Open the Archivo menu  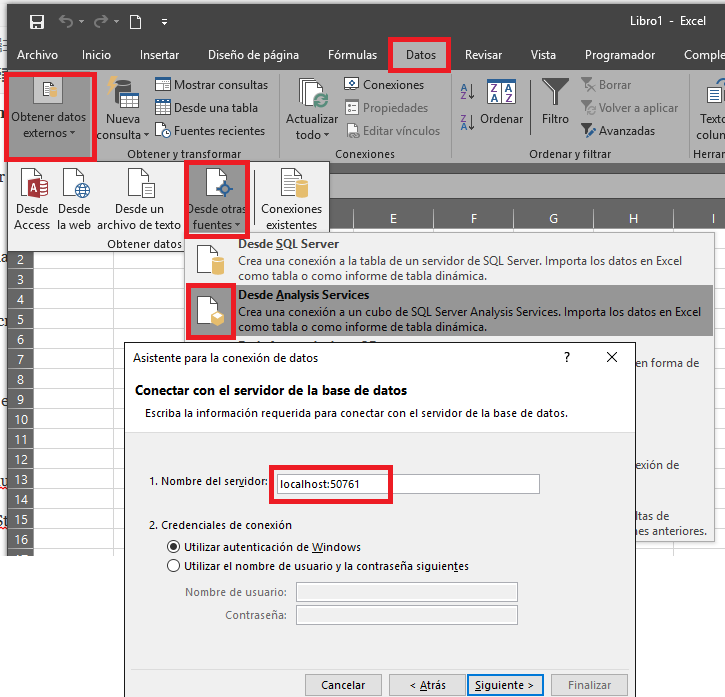coord(37,55)
